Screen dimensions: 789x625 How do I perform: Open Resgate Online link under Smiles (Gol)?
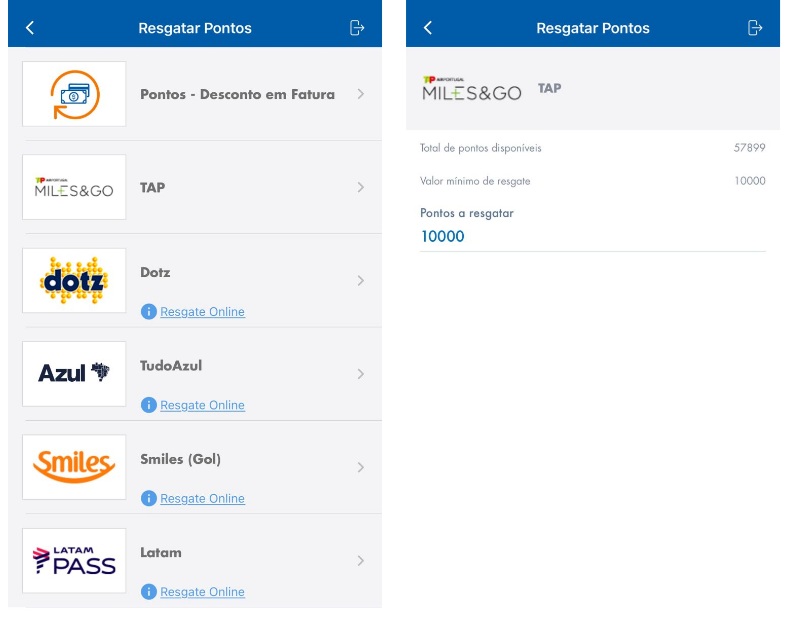click(x=202, y=499)
